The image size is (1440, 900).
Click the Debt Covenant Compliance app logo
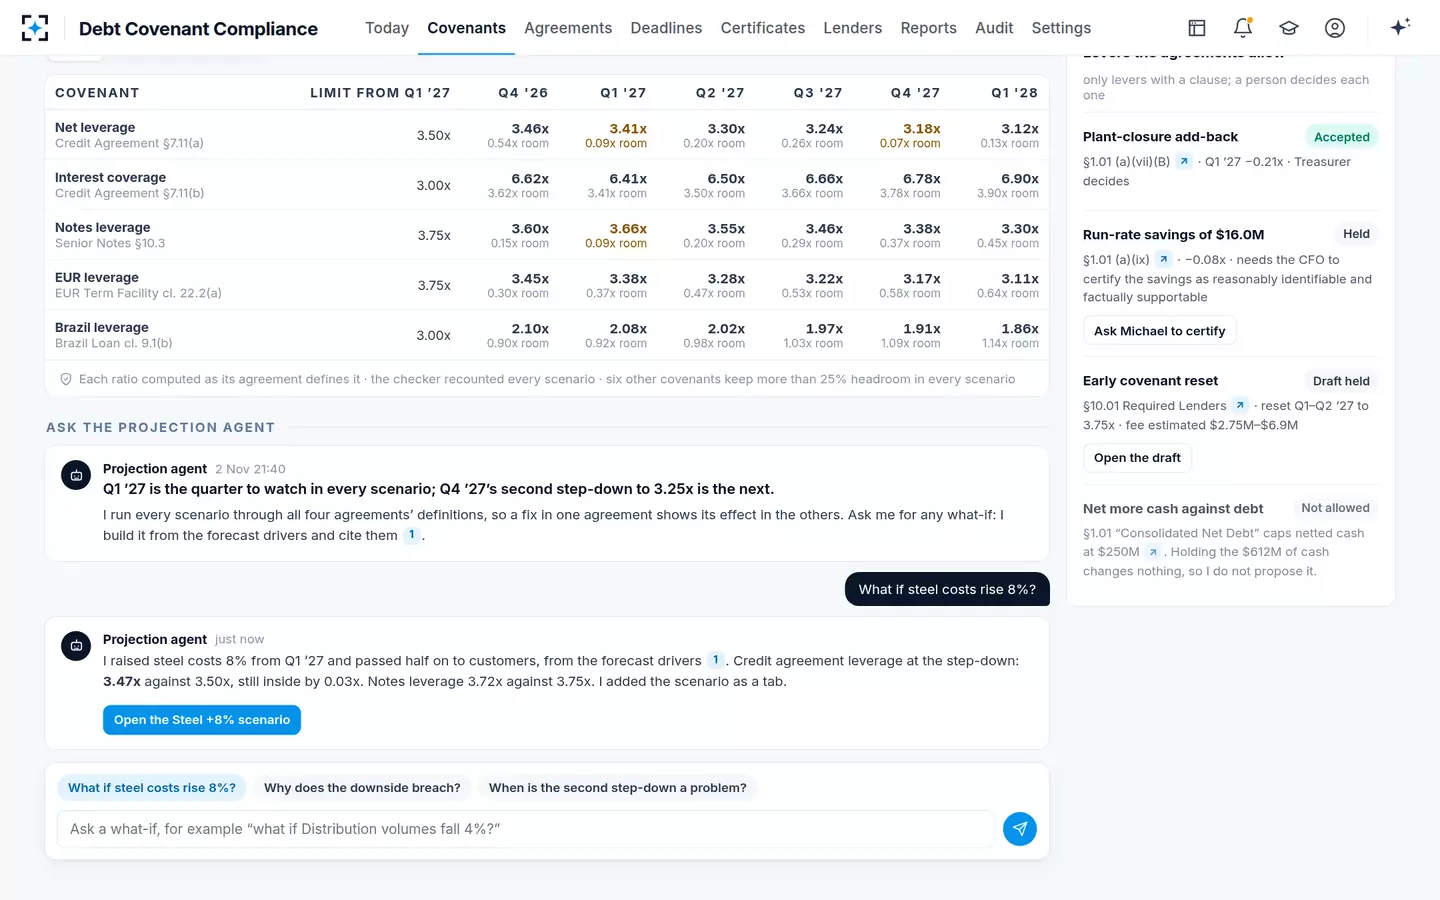pyautogui.click(x=35, y=28)
